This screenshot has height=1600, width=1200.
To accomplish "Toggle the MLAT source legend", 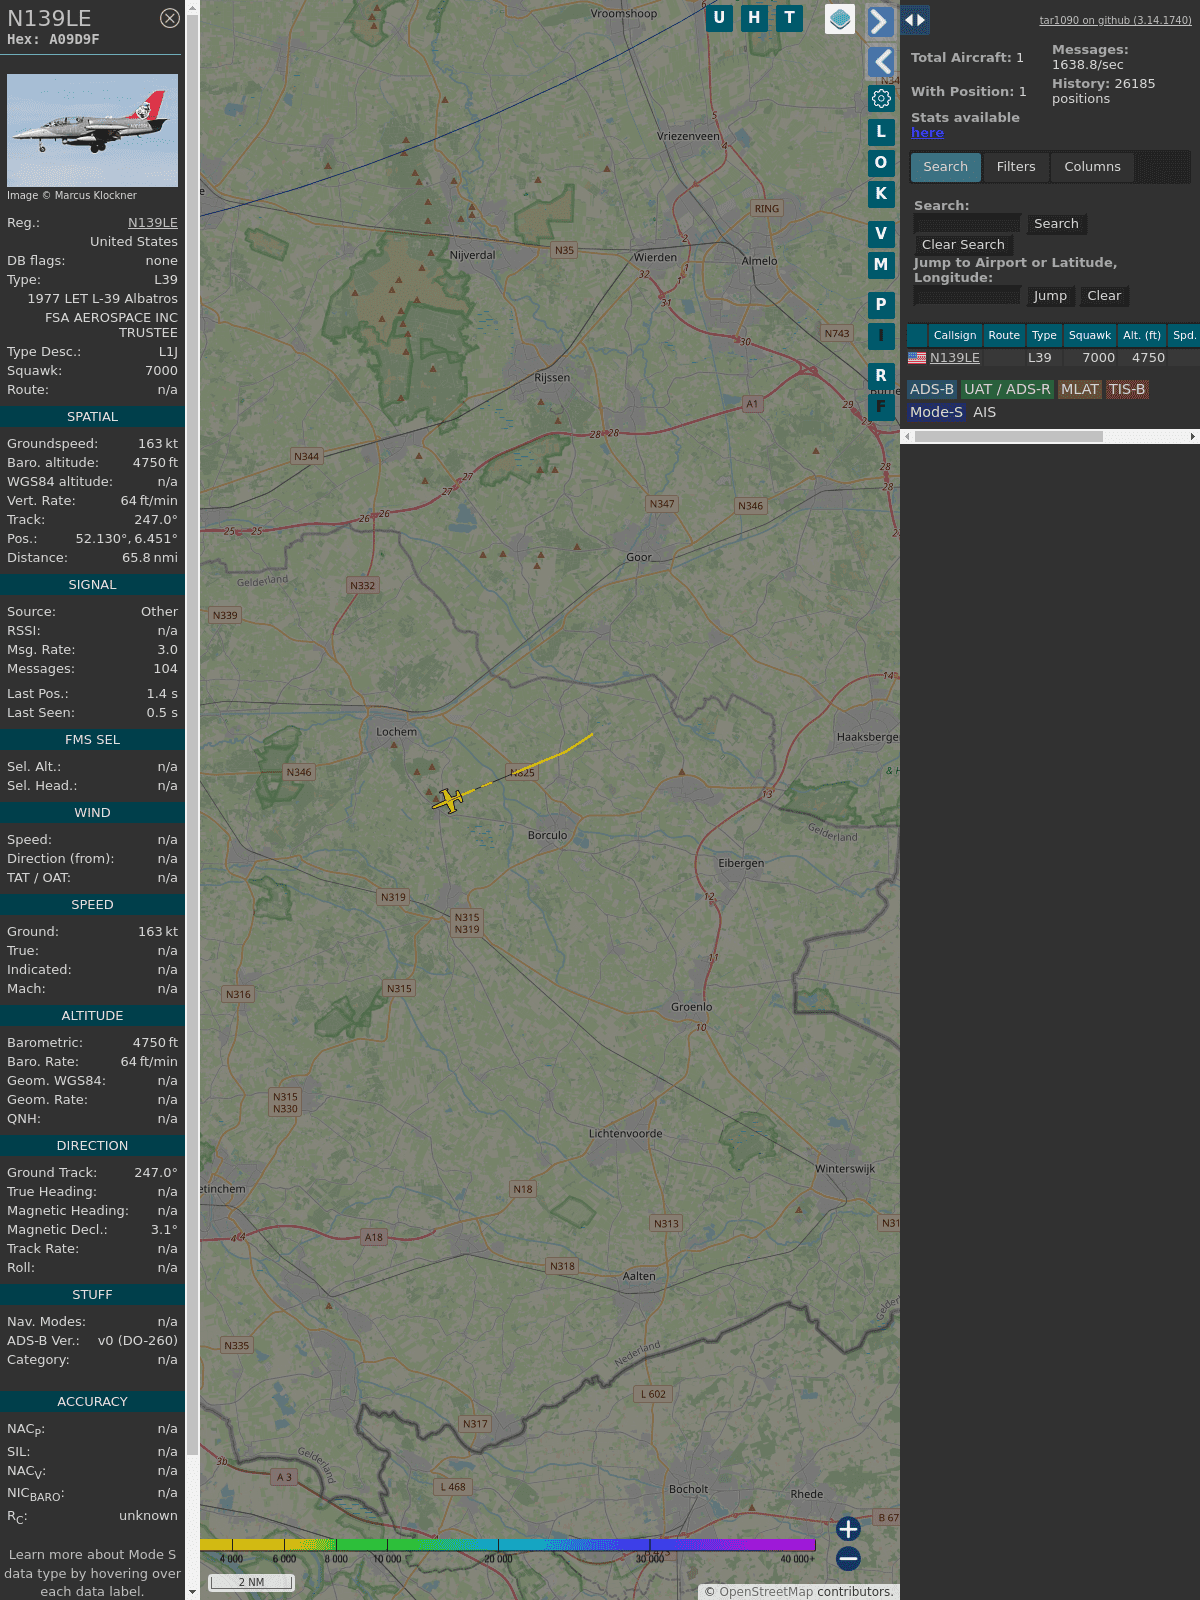I will [x=1080, y=389].
